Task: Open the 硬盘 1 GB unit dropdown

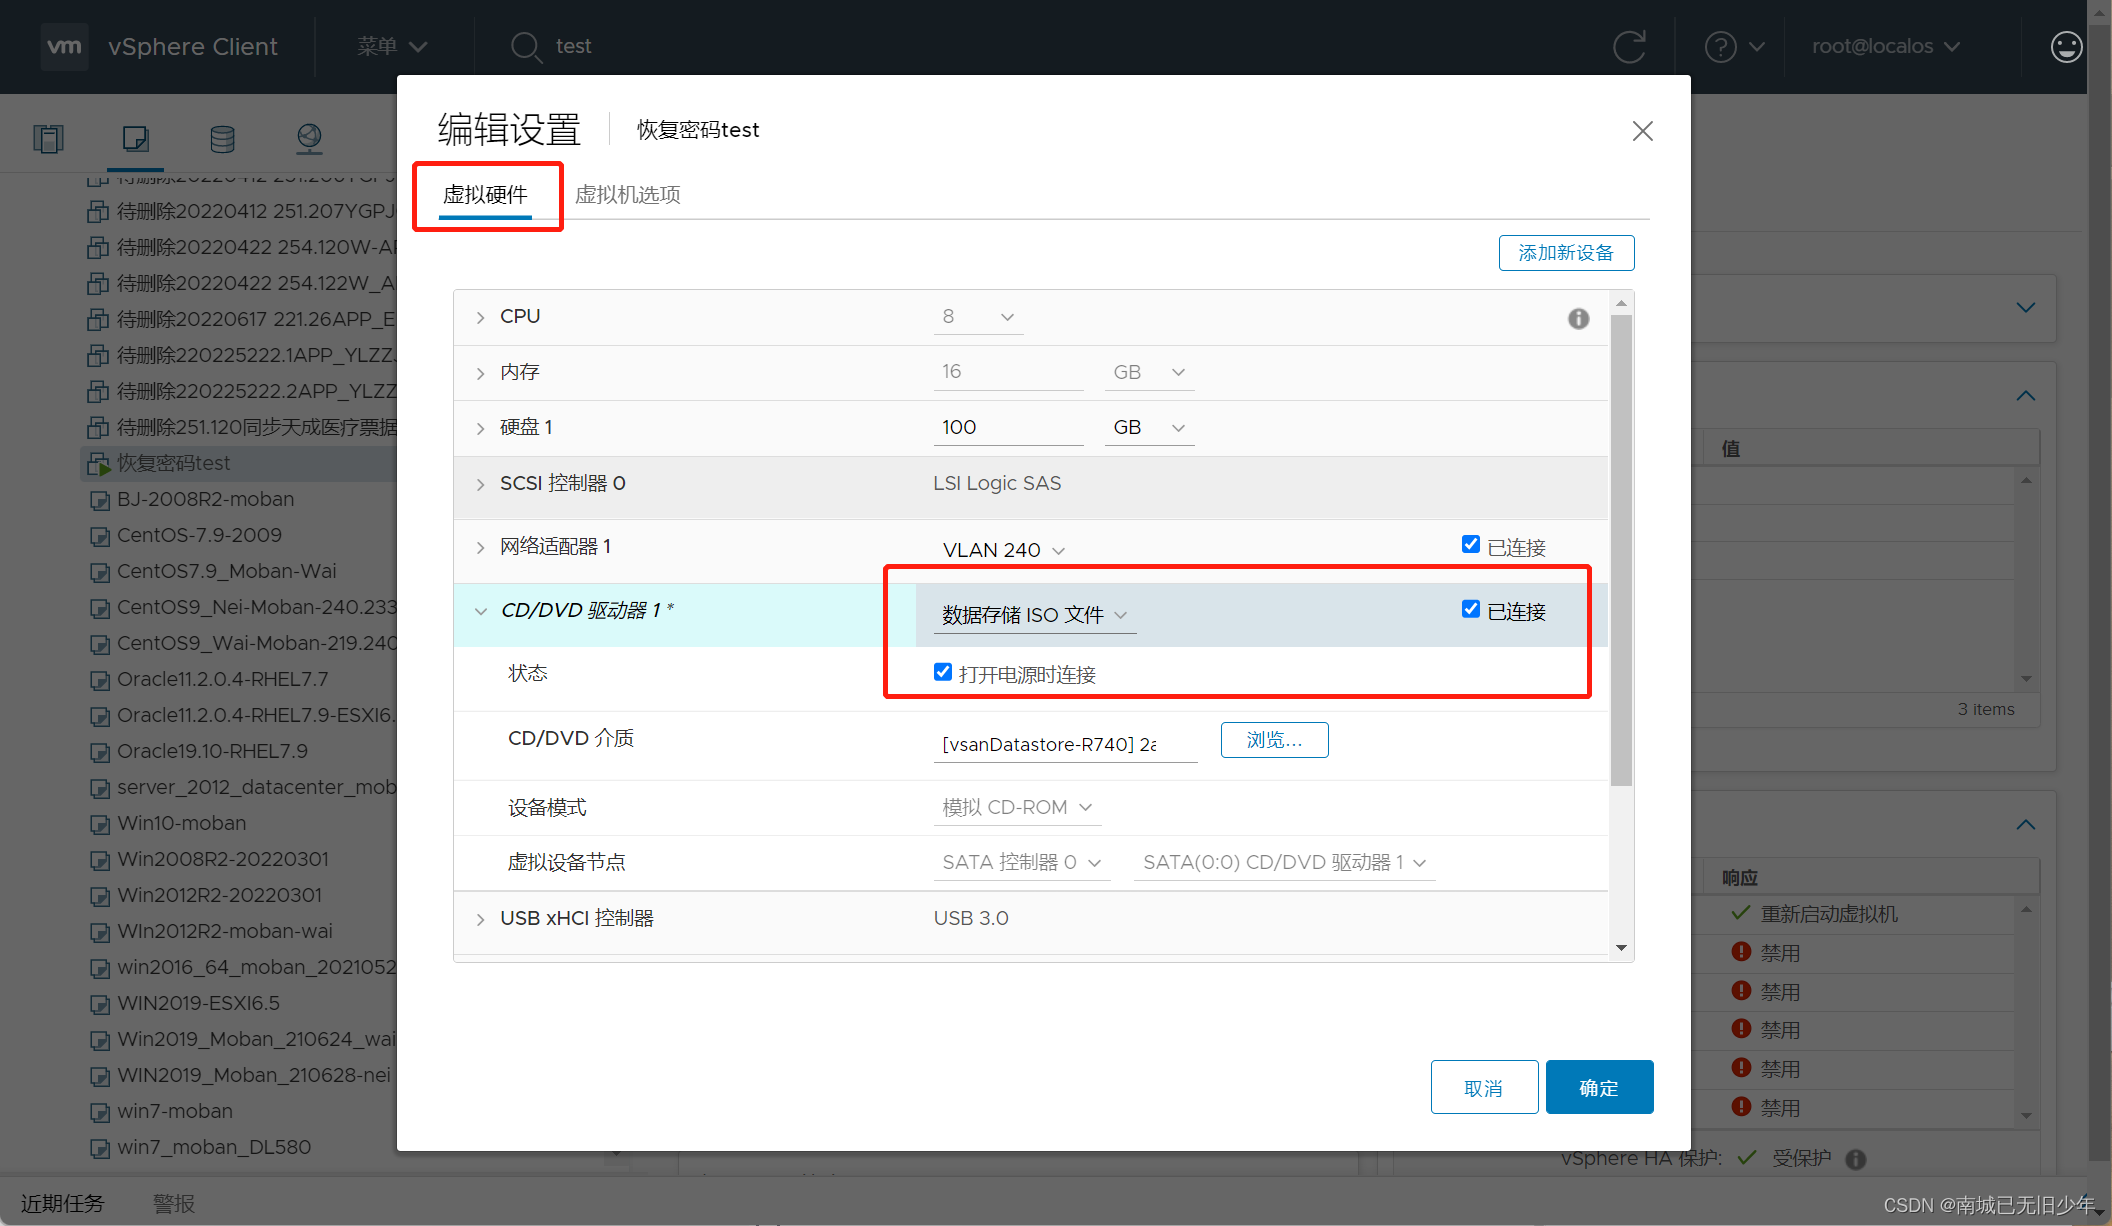Action: [x=1149, y=428]
